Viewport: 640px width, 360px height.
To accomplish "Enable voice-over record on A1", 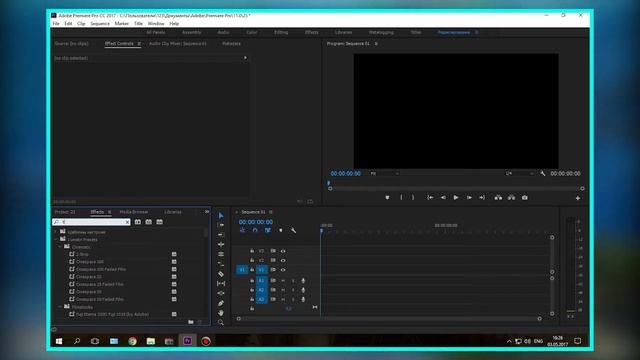I will (303, 281).
